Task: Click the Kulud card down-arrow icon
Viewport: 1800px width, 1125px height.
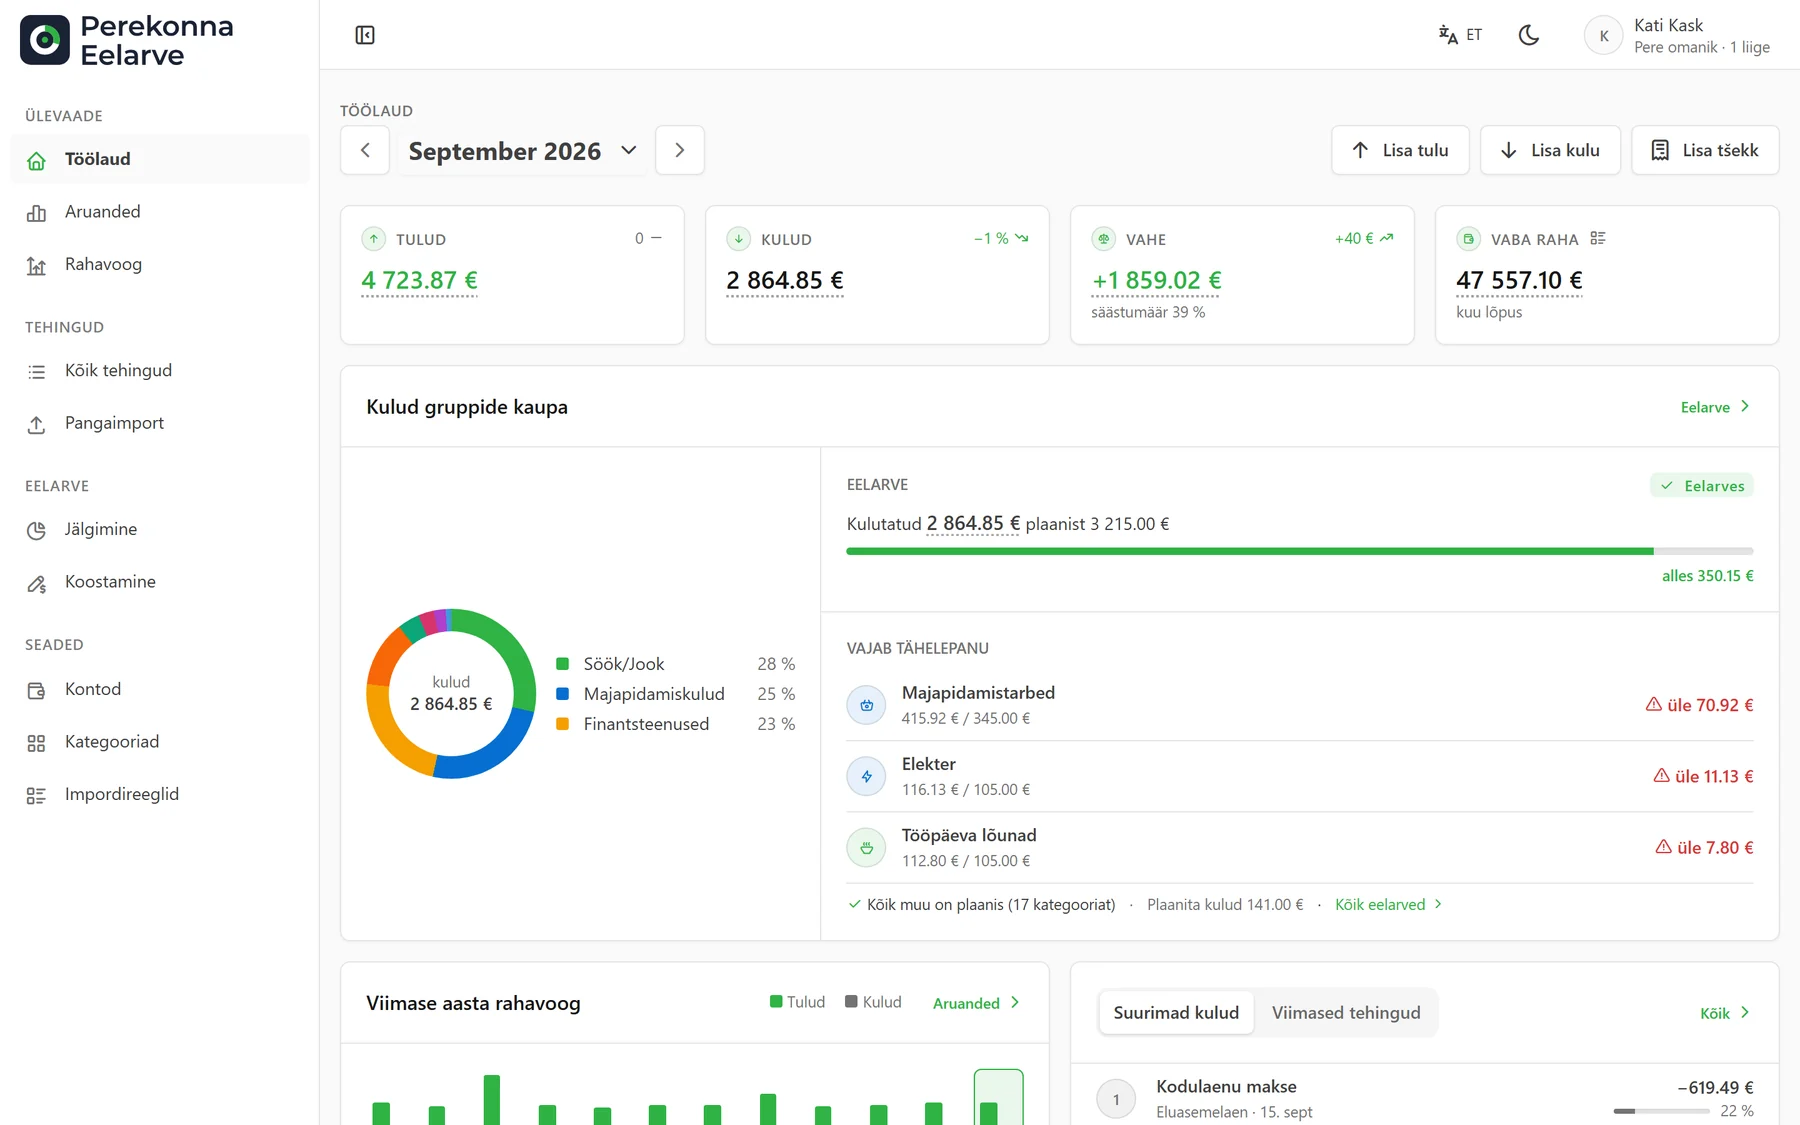Action: pos(738,239)
